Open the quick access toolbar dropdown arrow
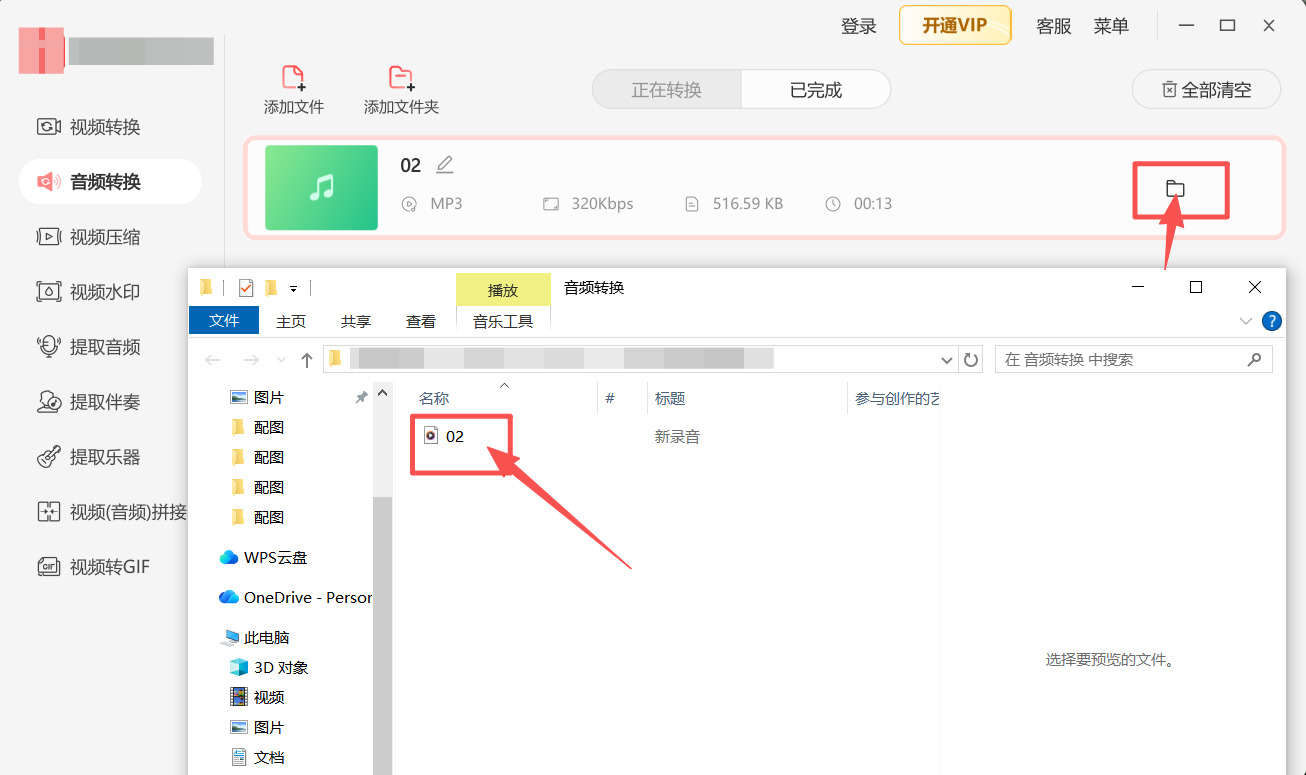The height and width of the screenshot is (775, 1306). point(293,288)
